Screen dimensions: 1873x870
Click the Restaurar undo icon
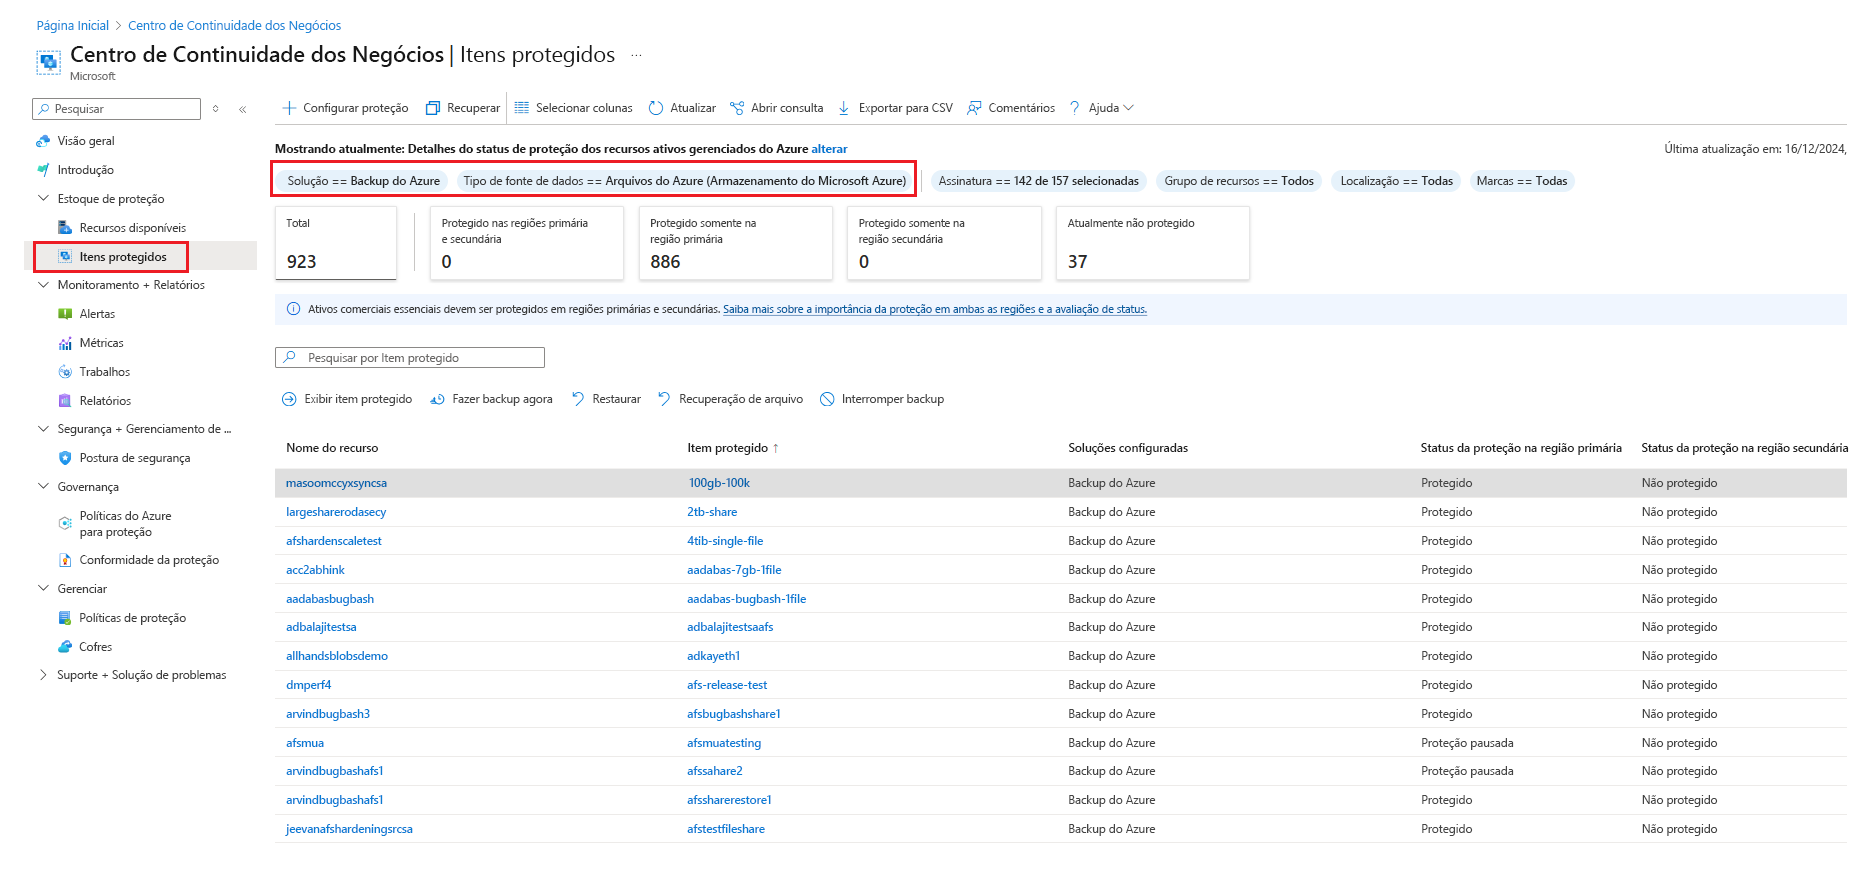tap(578, 399)
